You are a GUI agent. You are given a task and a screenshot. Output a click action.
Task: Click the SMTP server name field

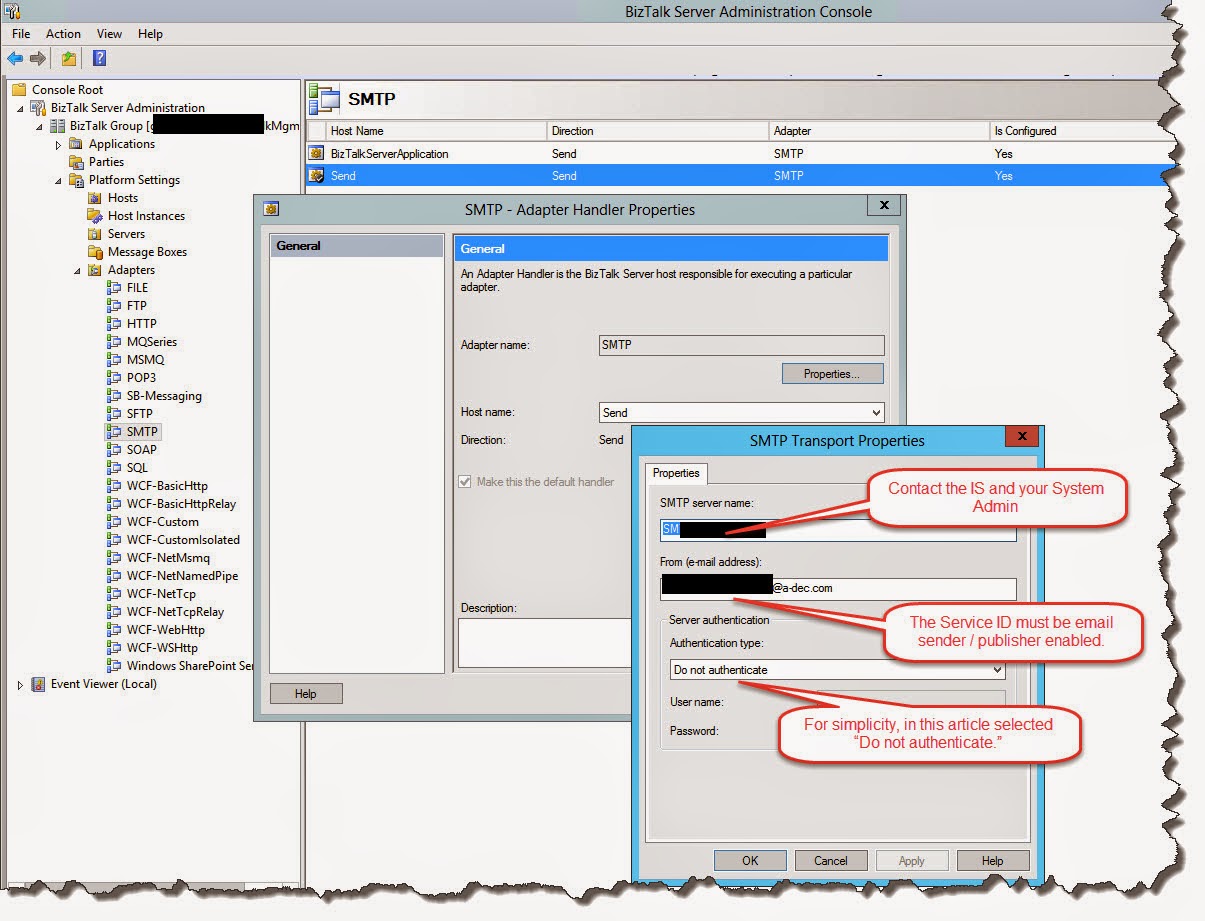838,530
